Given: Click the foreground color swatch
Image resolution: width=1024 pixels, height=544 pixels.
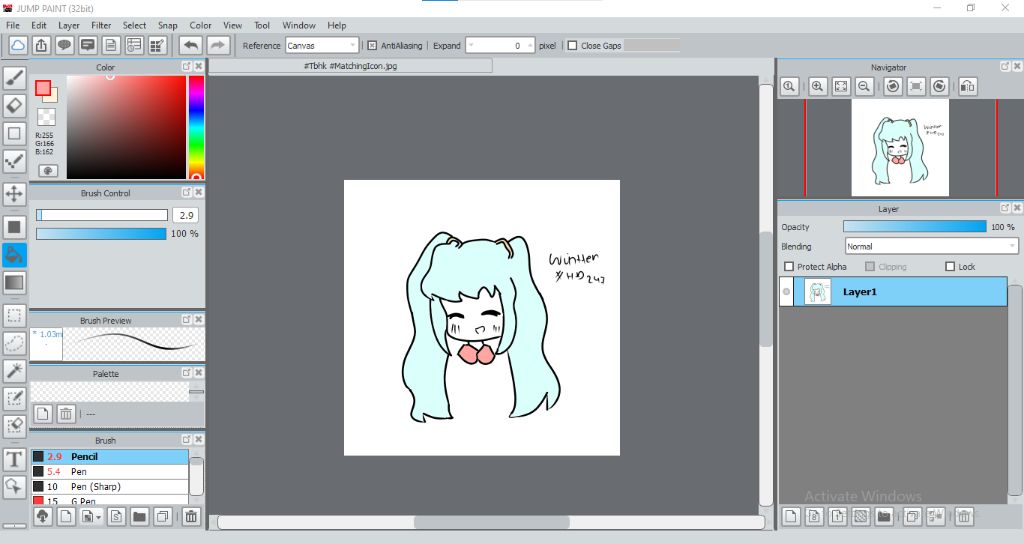Looking at the screenshot, I should (43, 88).
